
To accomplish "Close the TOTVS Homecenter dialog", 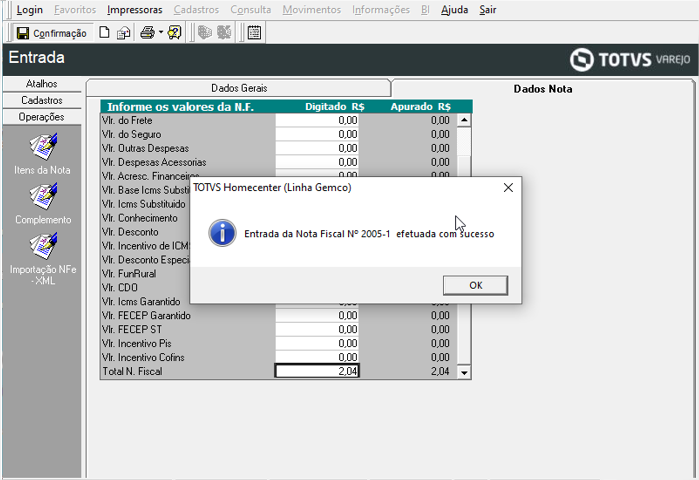I will click(508, 188).
